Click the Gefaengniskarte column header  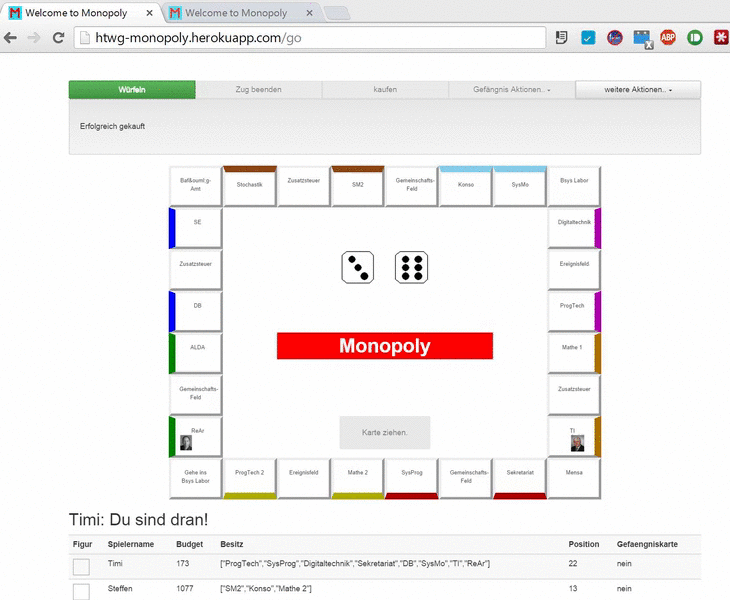click(x=647, y=544)
